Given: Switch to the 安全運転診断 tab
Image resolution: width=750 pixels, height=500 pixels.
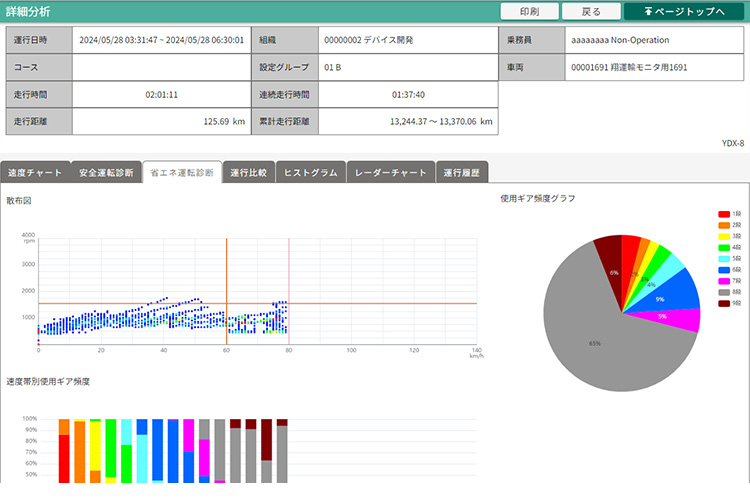Looking at the screenshot, I should 106,172.
